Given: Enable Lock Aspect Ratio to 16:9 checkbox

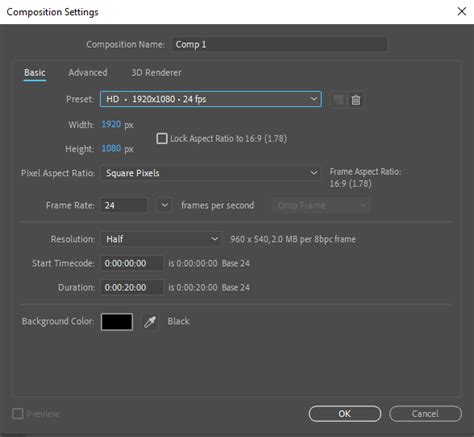Looking at the screenshot, I should point(162,139).
